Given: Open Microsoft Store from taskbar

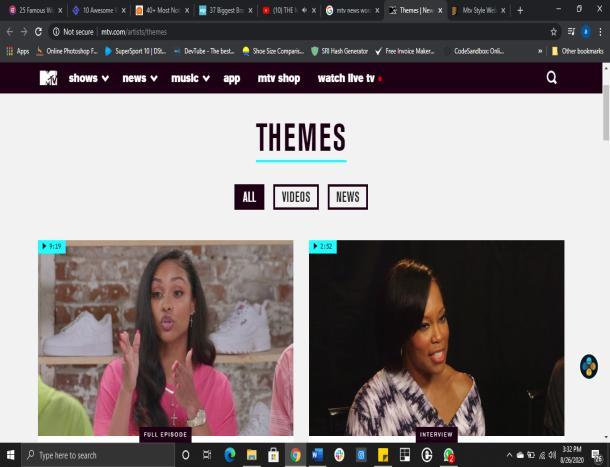Looking at the screenshot, I should pyautogui.click(x=273, y=455).
